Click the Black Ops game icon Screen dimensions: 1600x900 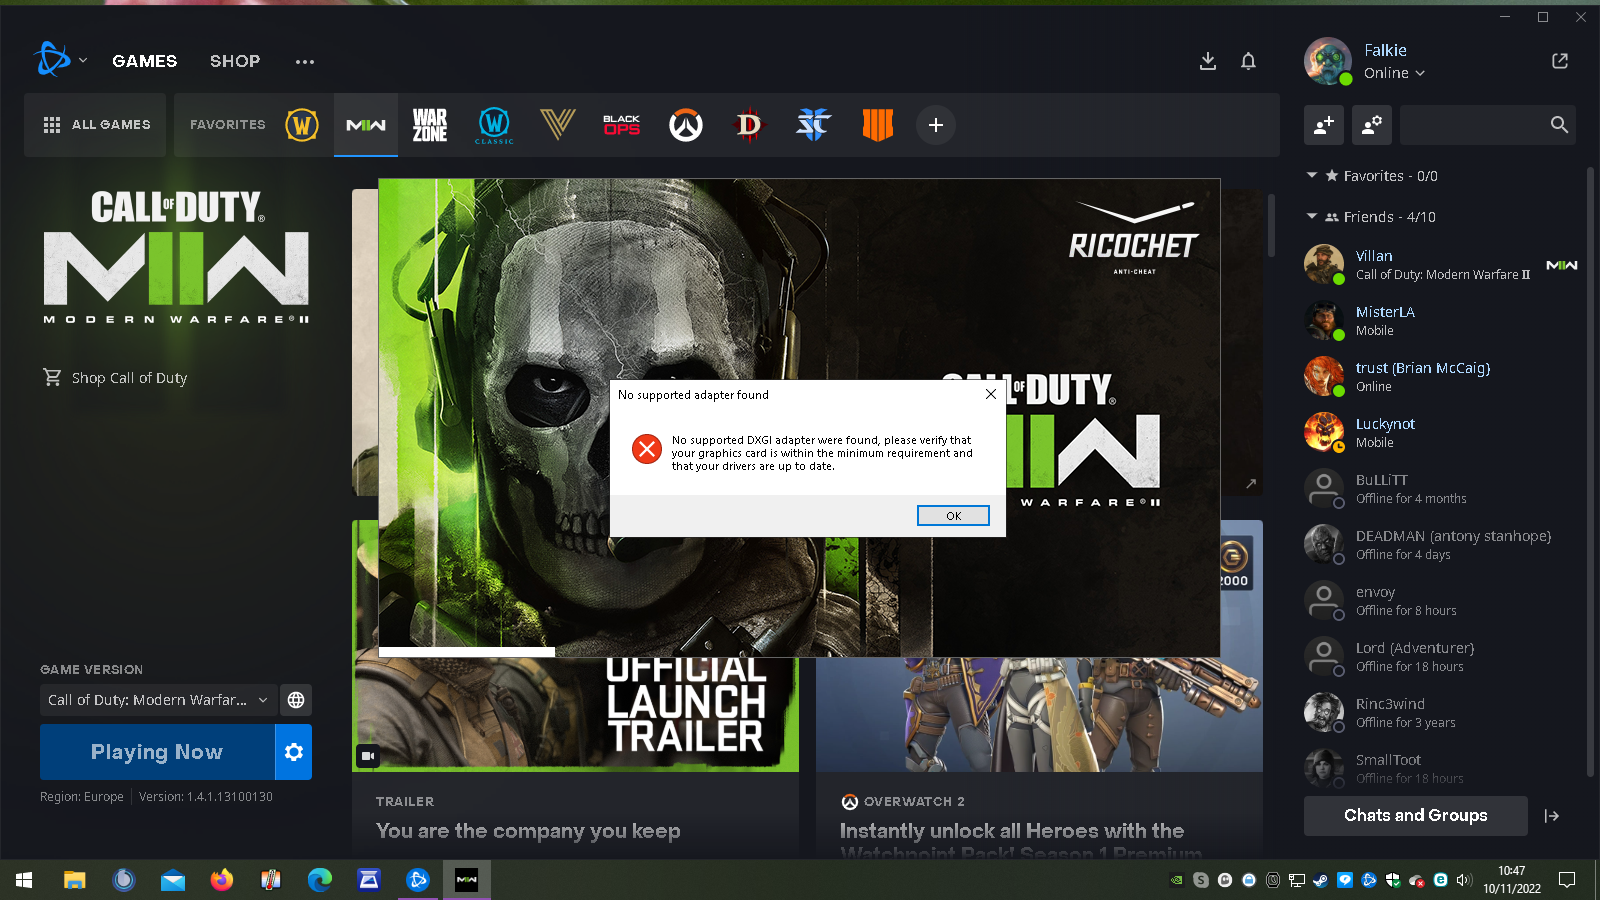tap(621, 125)
